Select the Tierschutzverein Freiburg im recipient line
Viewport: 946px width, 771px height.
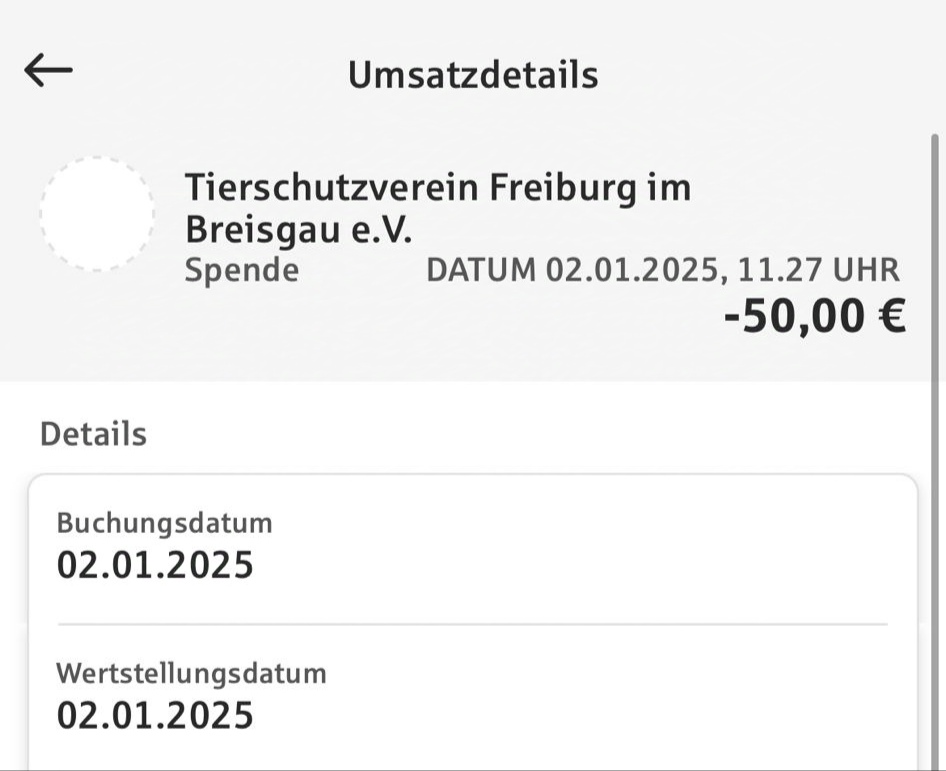pos(438,188)
